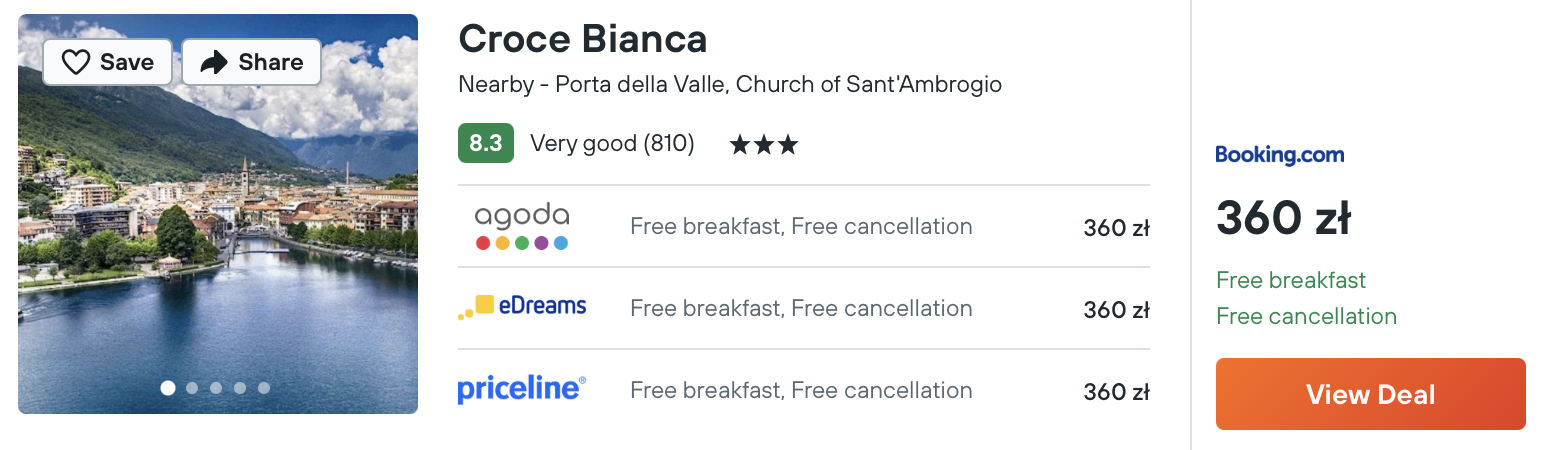
Task: Open the eDreams 360 zł price
Action: pos(1117,310)
